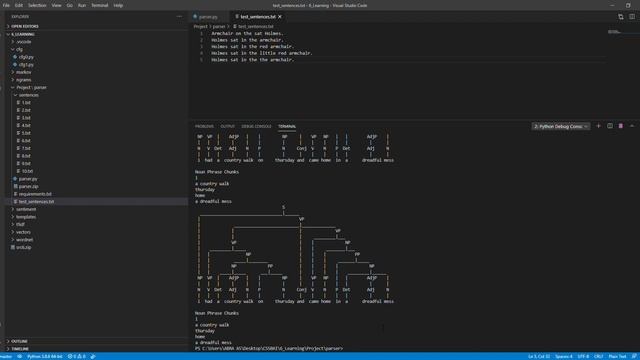
Task: Switch to the parser.py editor tab
Action: (x=209, y=17)
